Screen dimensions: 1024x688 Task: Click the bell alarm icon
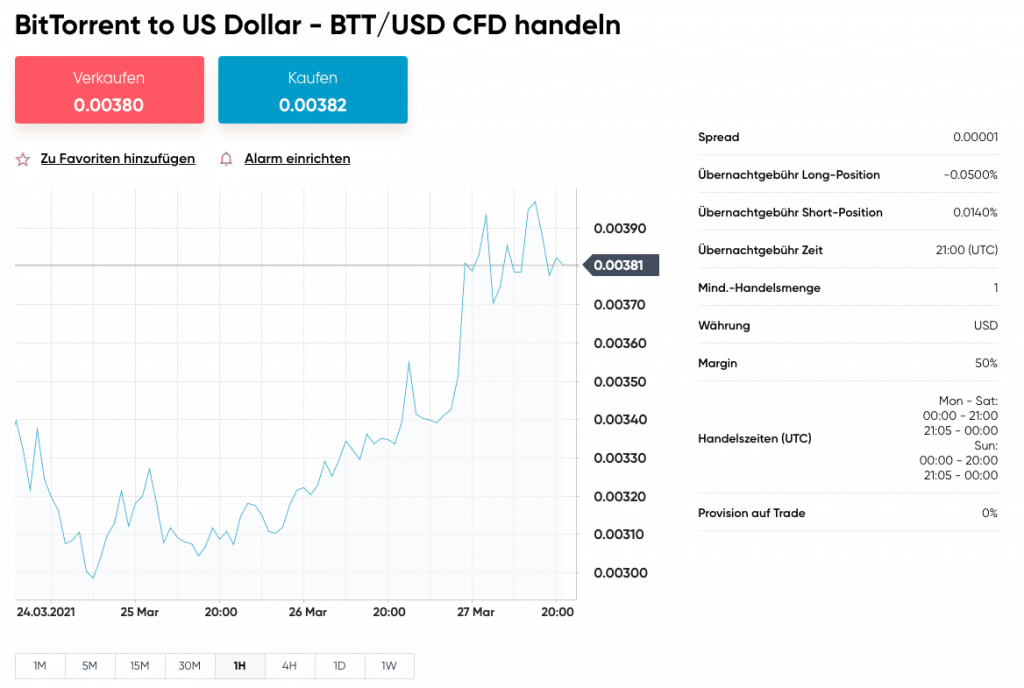(226, 159)
